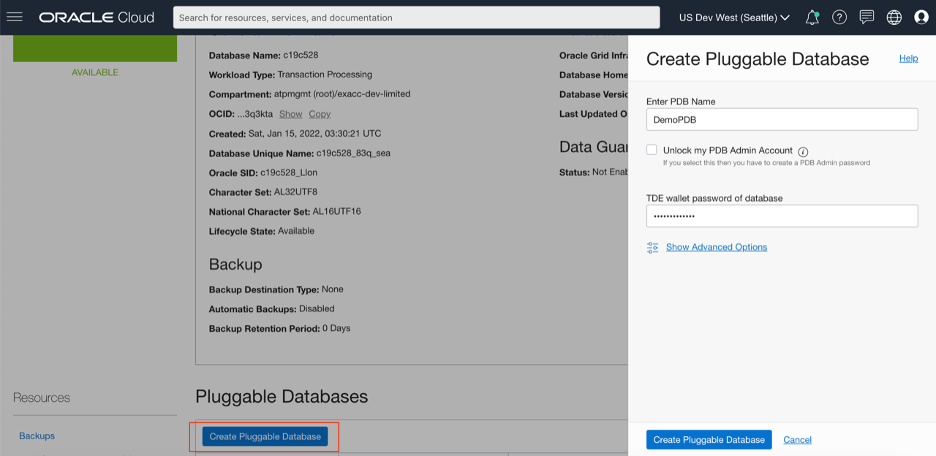
Task: Show the full OCID
Action: coord(291,113)
